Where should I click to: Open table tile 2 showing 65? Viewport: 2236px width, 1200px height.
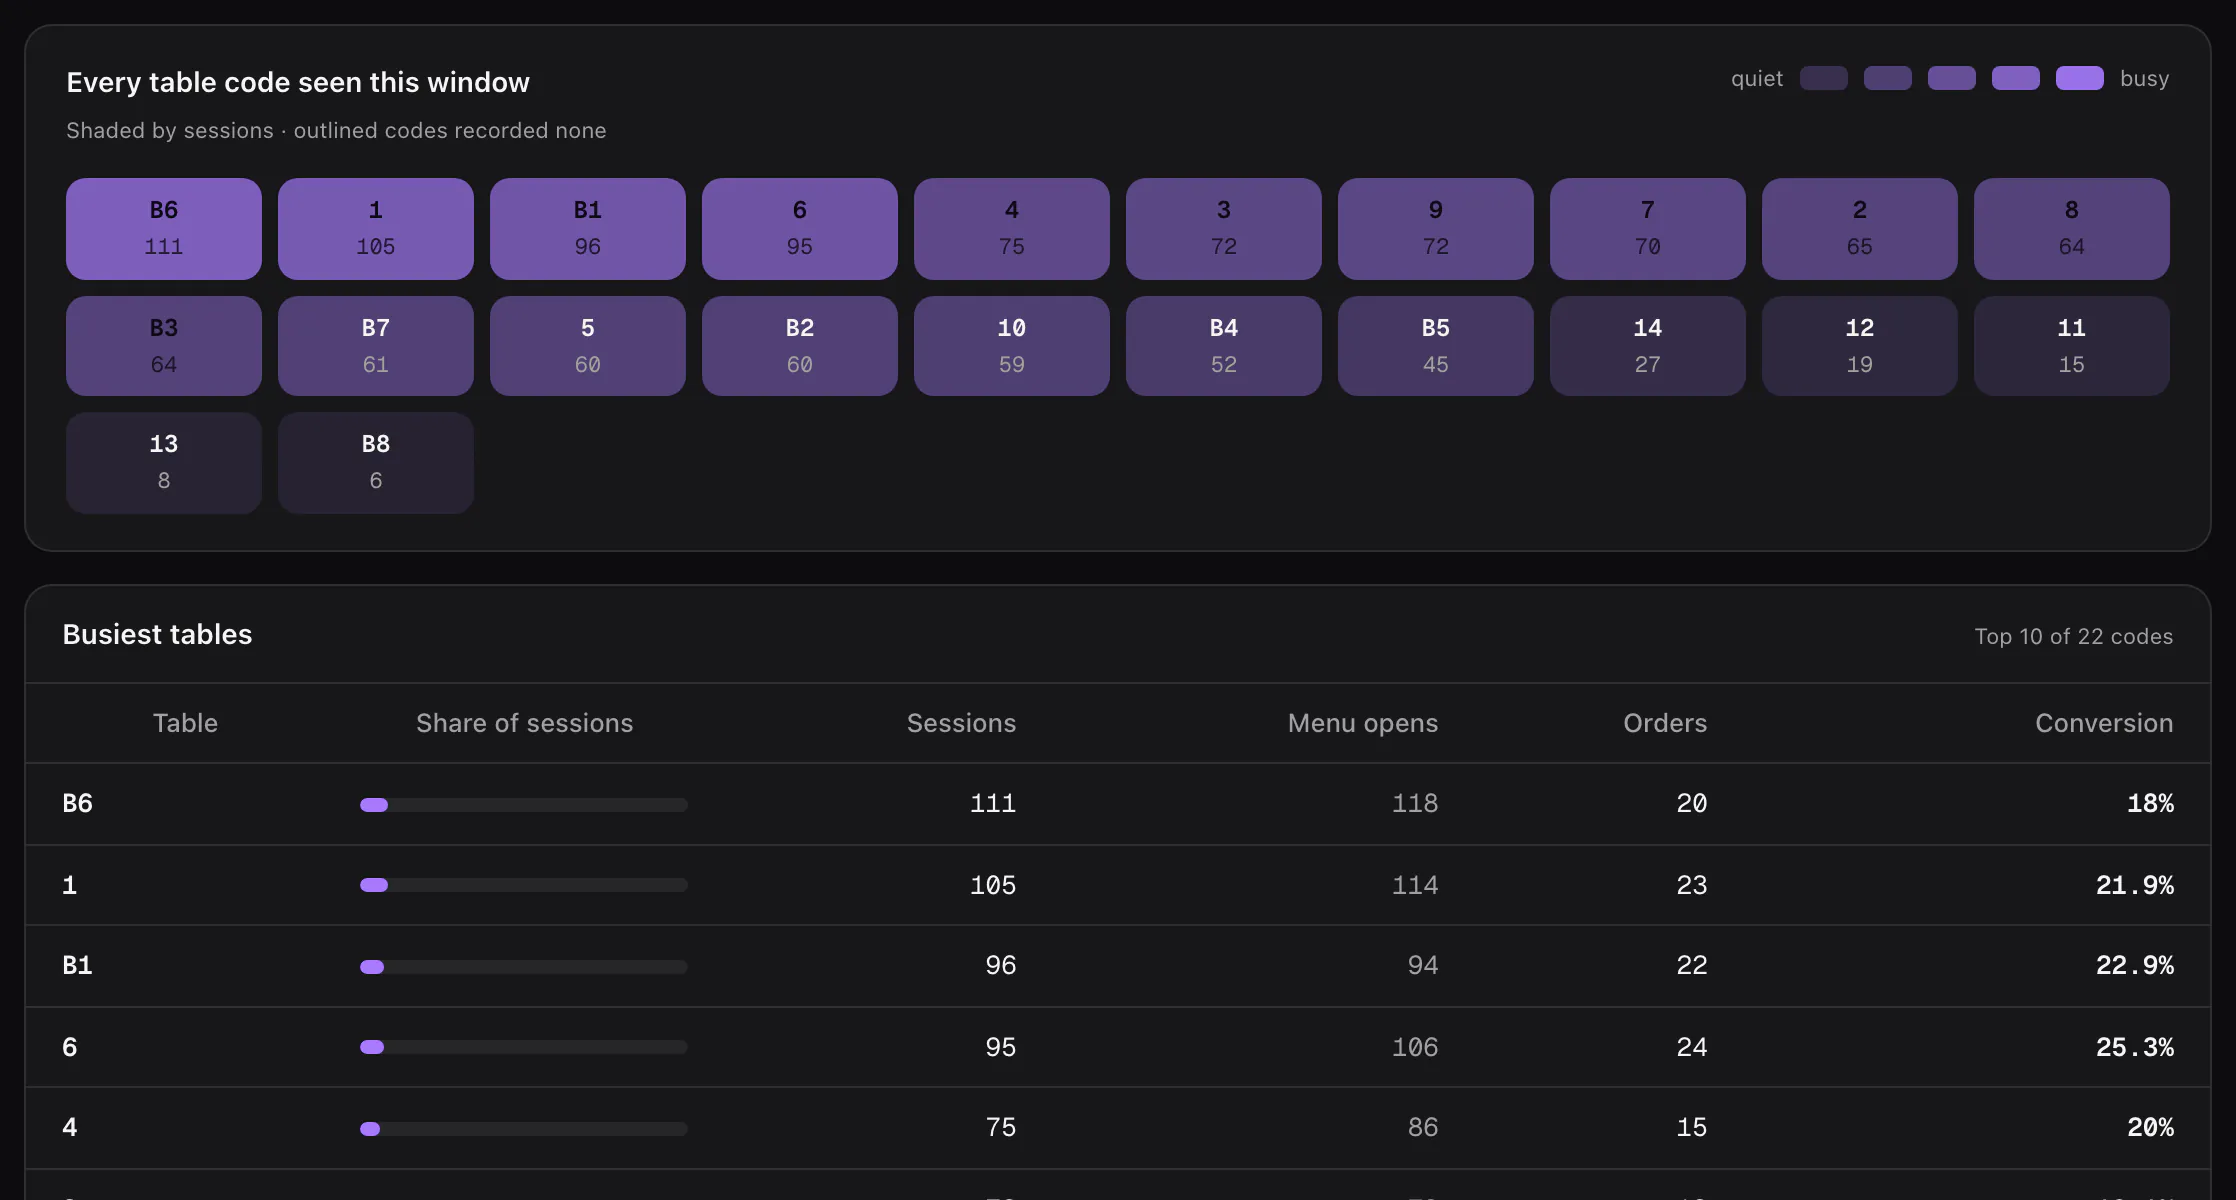[1860, 229]
